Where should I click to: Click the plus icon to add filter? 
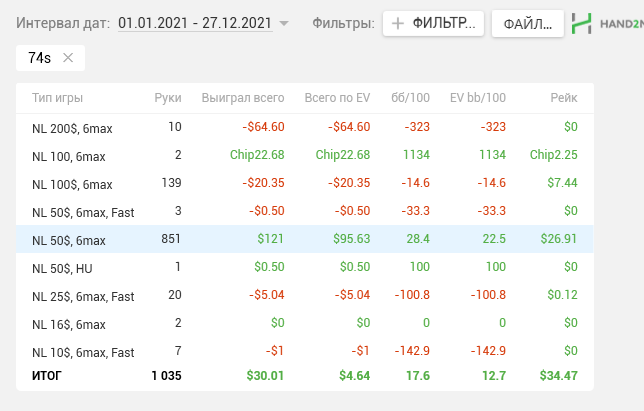(x=398, y=23)
